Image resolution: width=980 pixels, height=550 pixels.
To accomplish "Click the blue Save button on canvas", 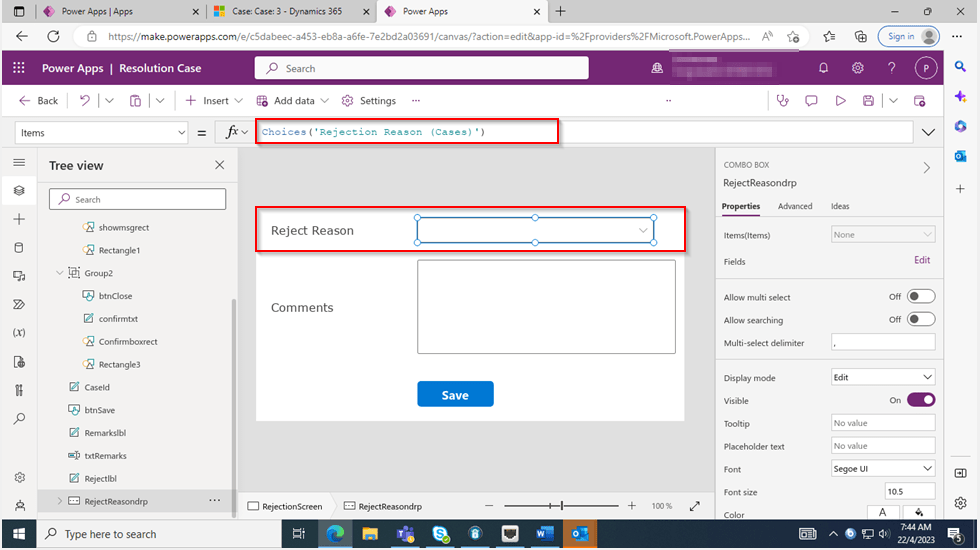I will point(455,395).
